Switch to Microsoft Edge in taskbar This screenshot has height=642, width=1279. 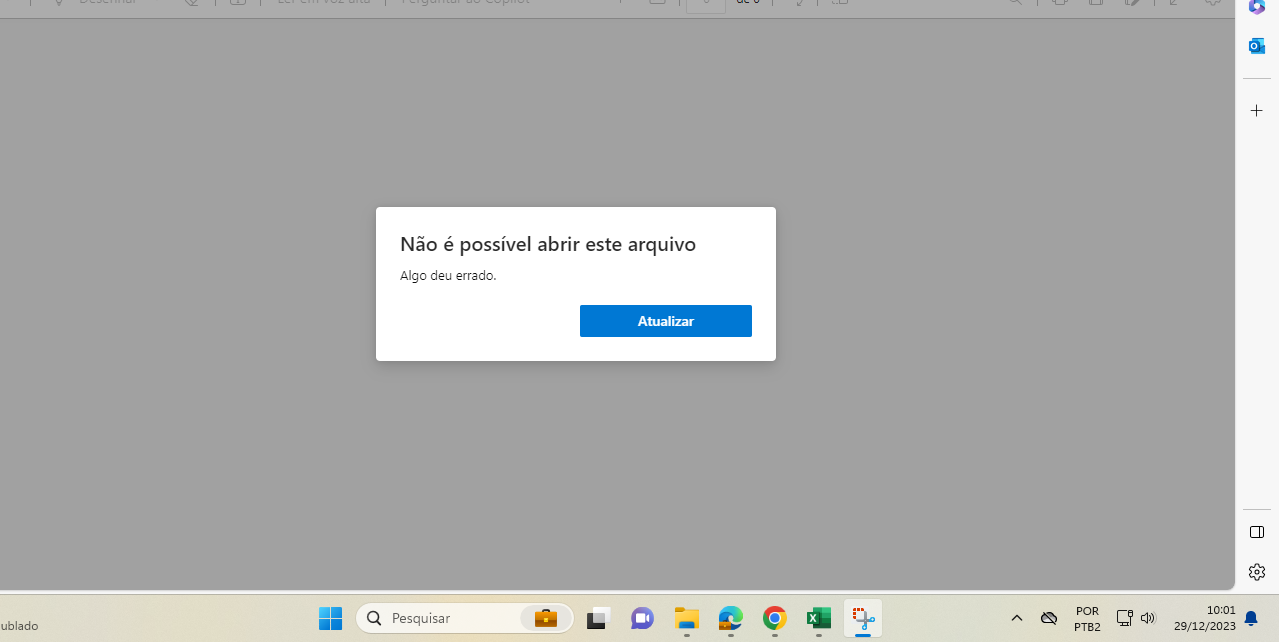point(731,618)
